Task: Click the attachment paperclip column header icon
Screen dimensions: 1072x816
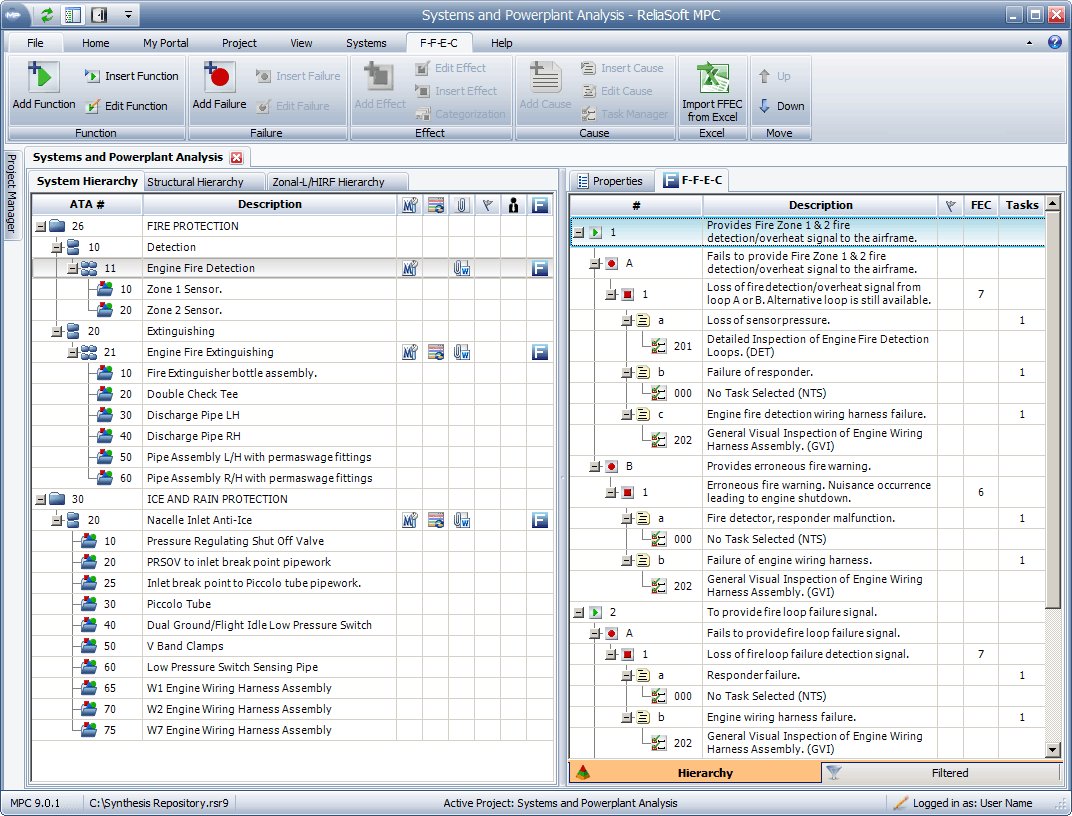Action: click(x=461, y=204)
